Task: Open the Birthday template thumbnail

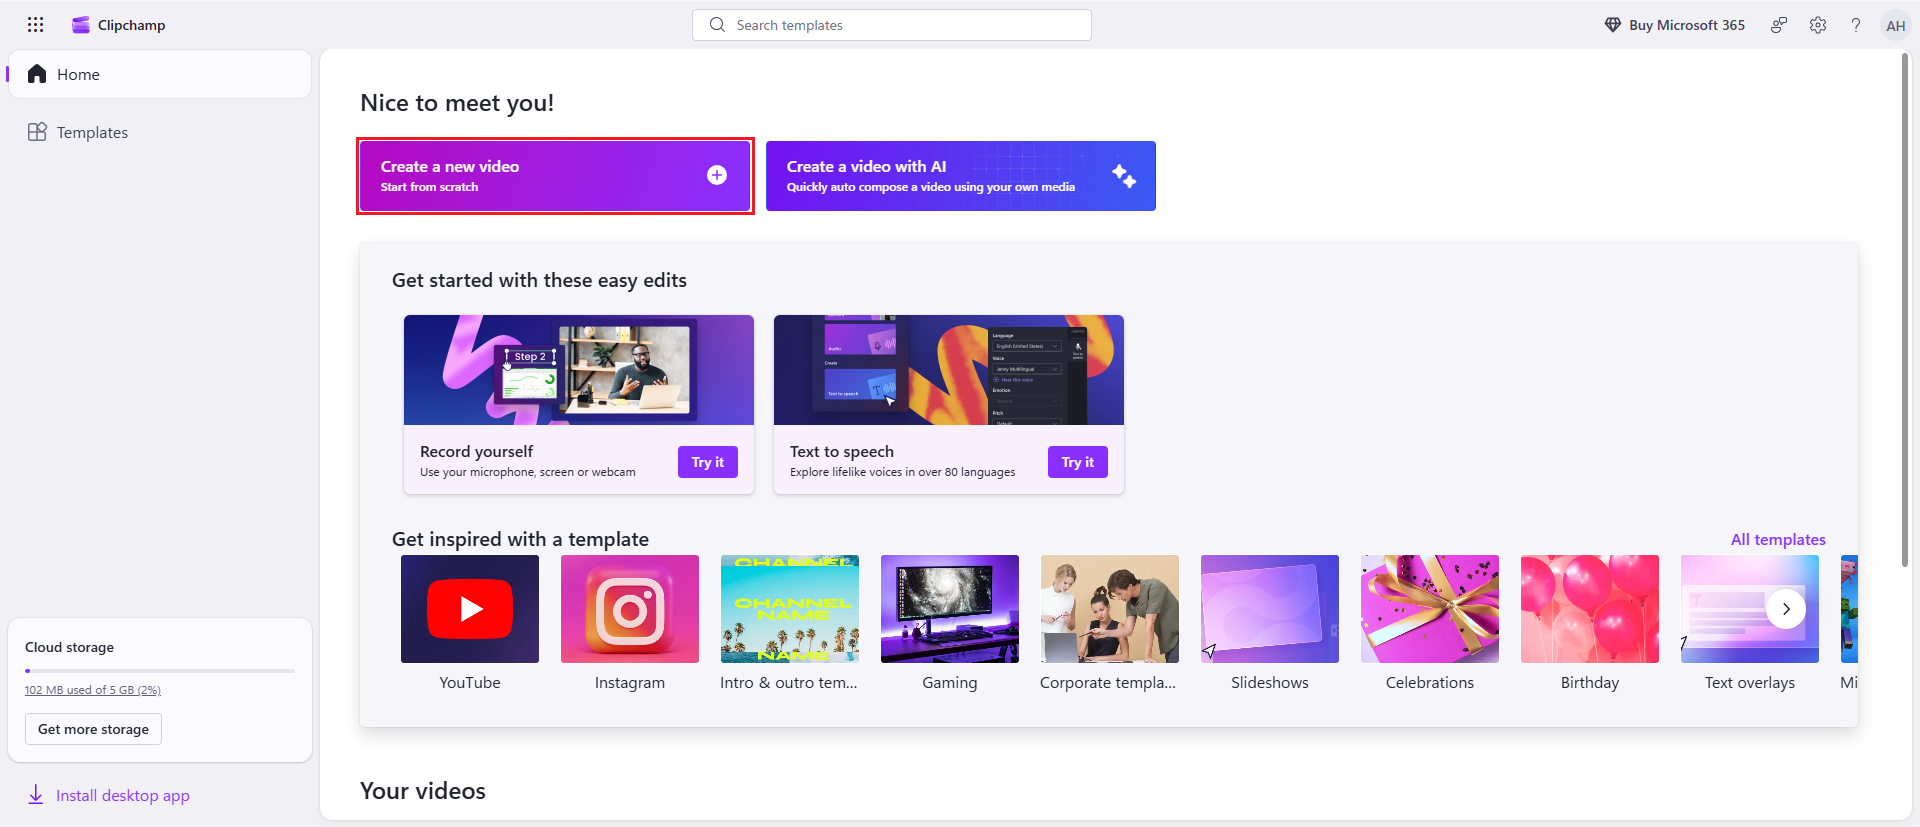Action: (x=1590, y=609)
